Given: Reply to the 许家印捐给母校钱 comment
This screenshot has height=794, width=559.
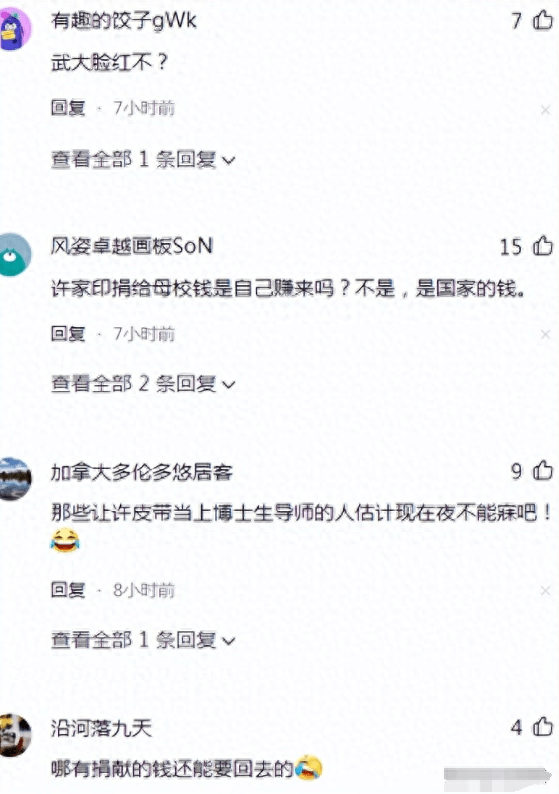Looking at the screenshot, I should pos(68,334).
